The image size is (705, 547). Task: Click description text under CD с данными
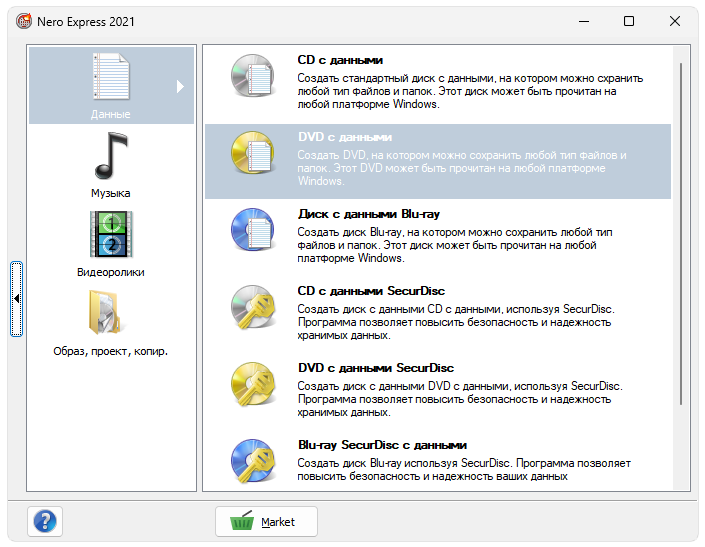pyautogui.click(x=470, y=91)
